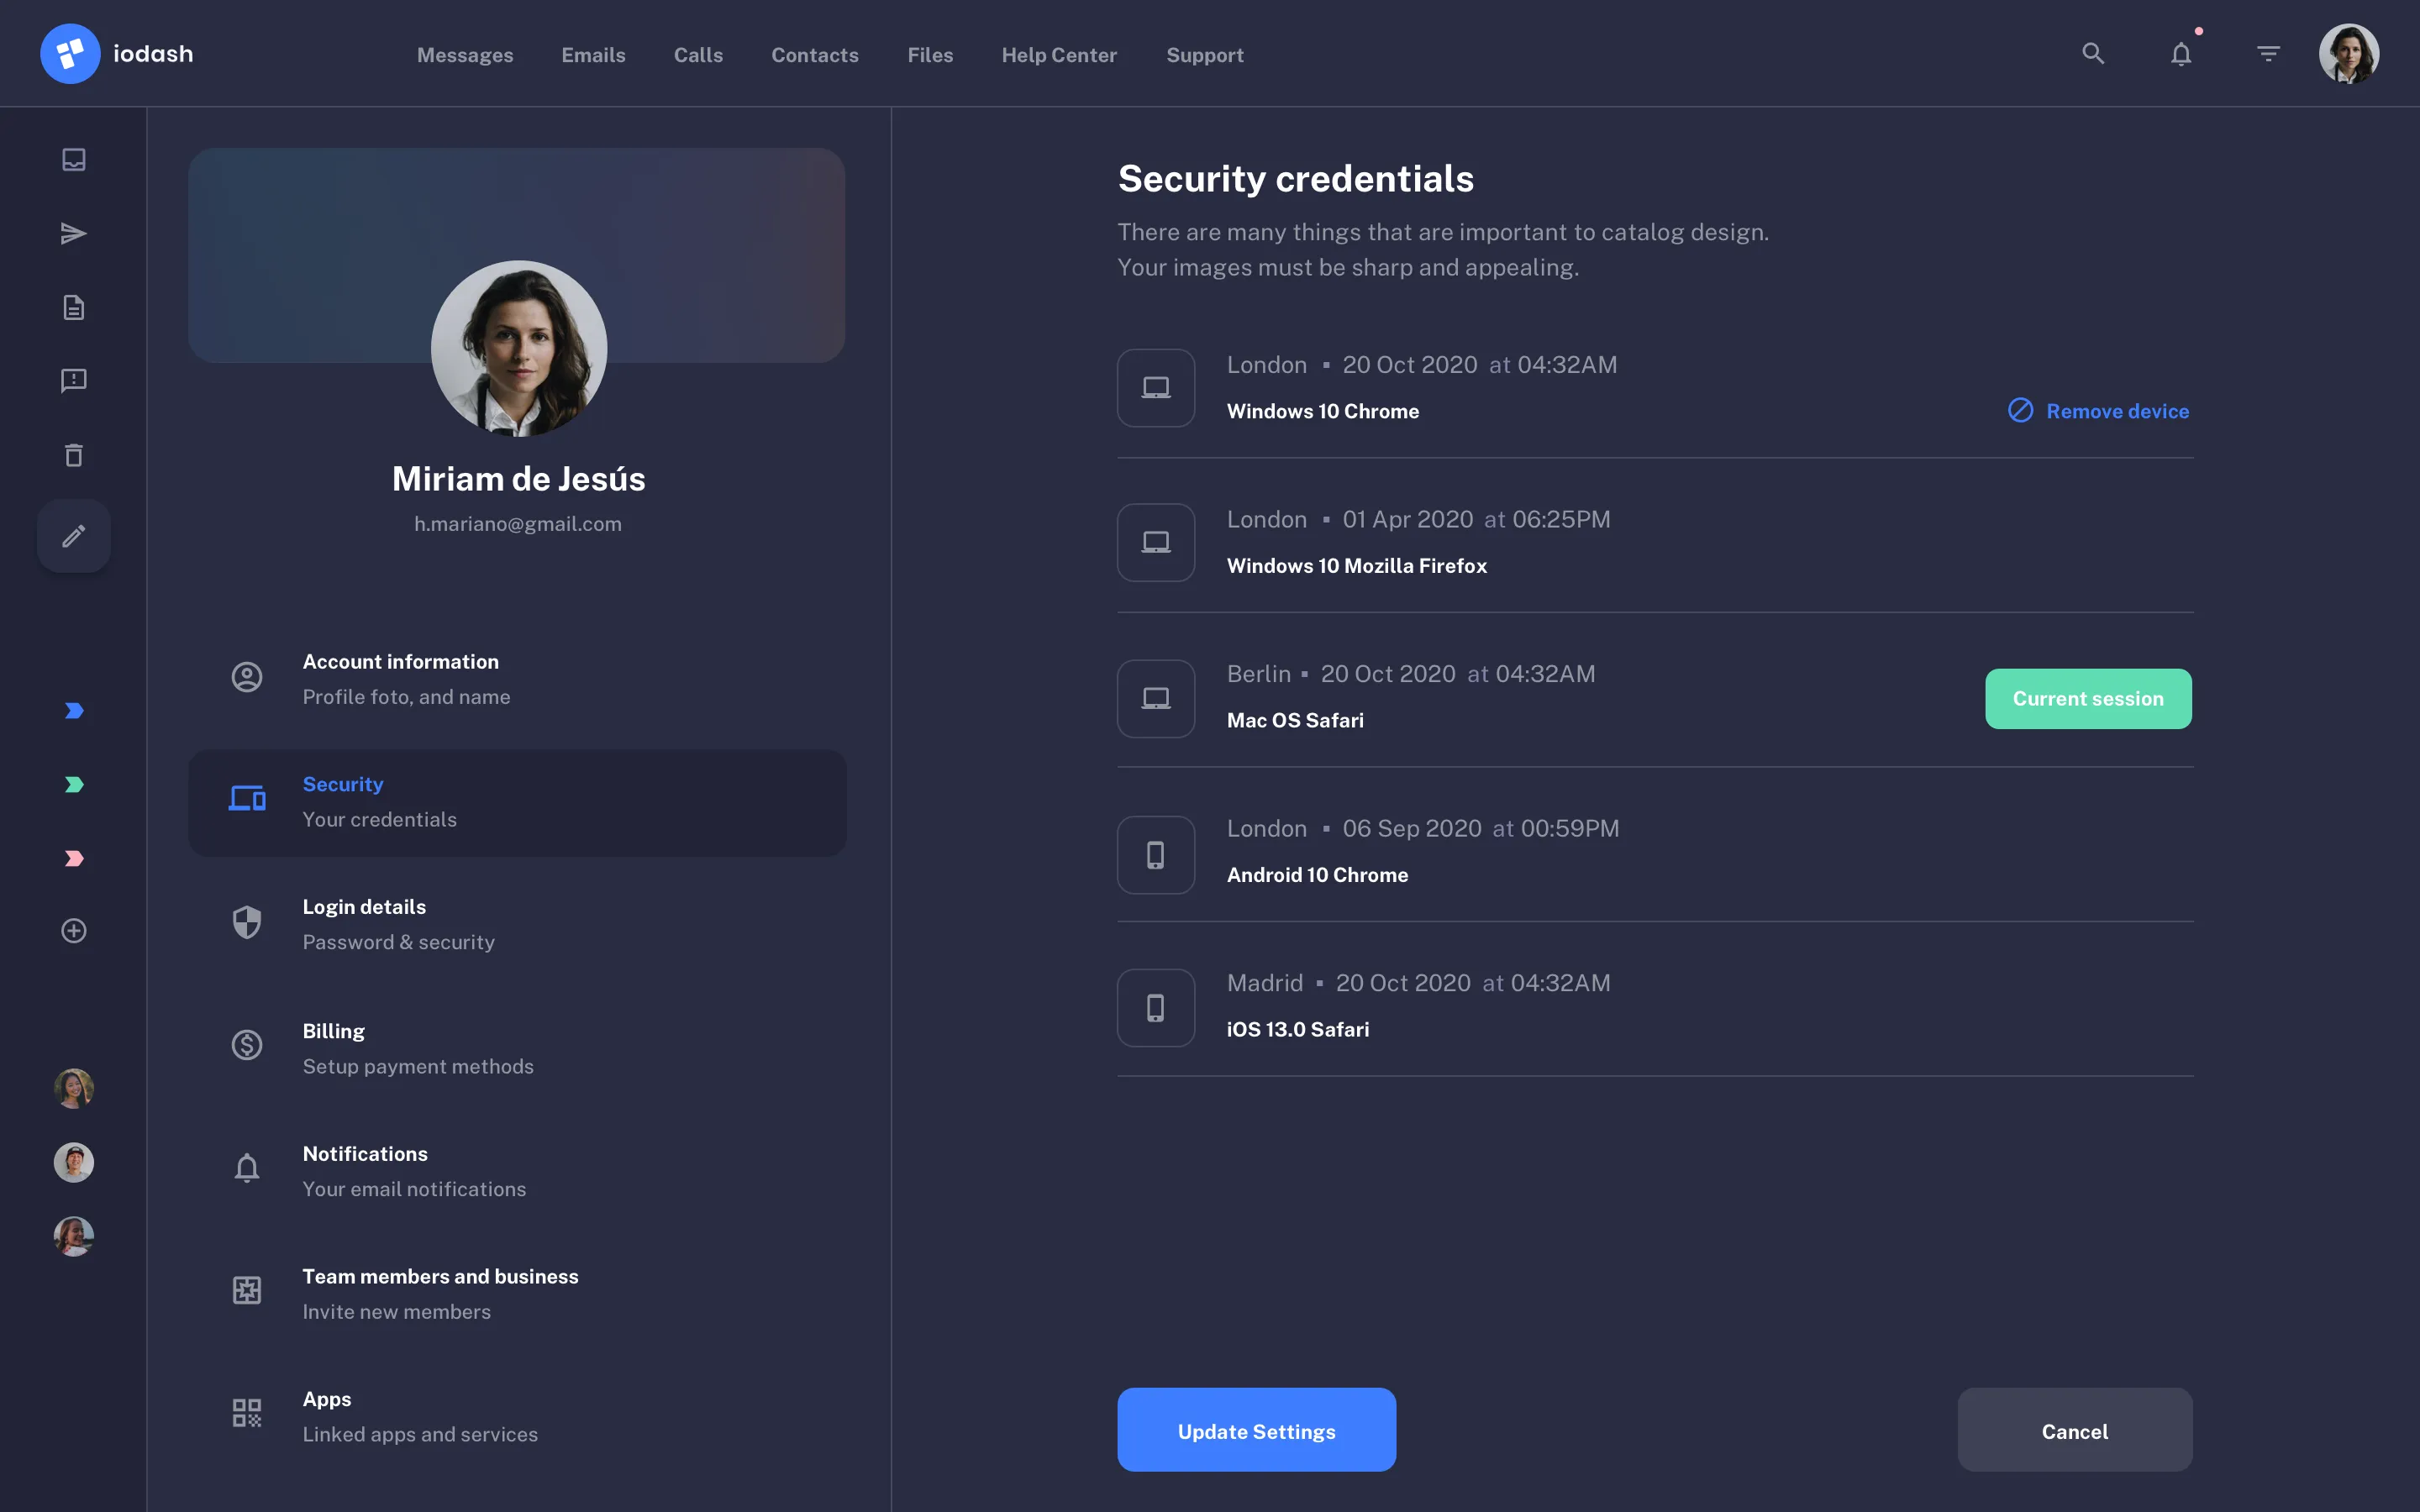Image resolution: width=2420 pixels, height=1512 pixels.
Task: Select the green tag marker in the sidebar
Action: click(73, 784)
